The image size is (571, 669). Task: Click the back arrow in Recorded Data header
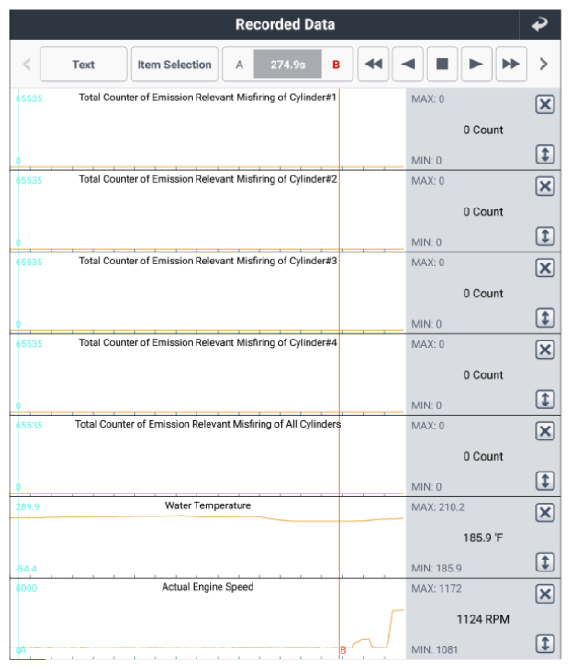540,24
